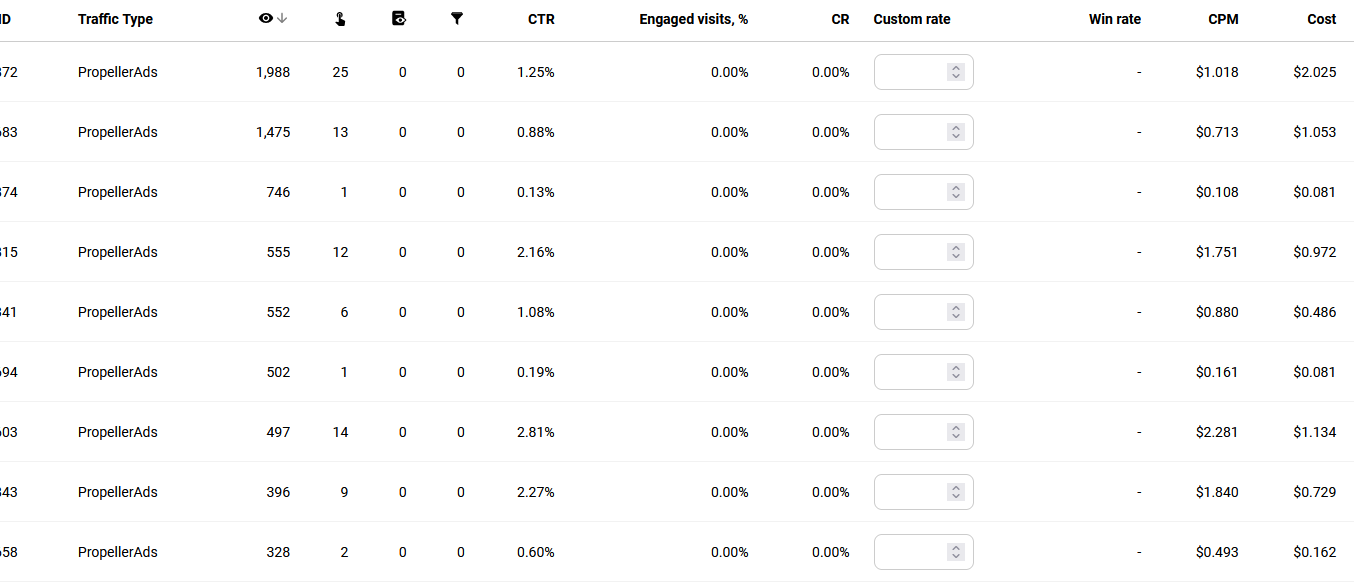Focus custom rate field in the 2.81% CTR row
The height and width of the screenshot is (583, 1354).
point(923,432)
